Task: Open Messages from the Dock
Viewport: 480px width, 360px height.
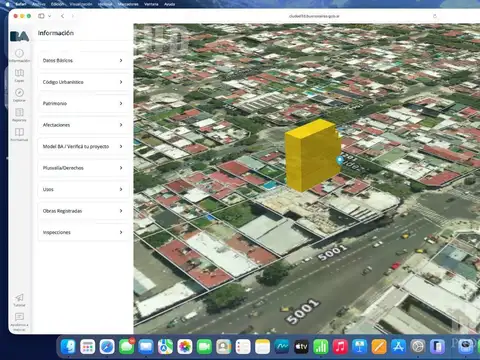Action: click(x=127, y=347)
